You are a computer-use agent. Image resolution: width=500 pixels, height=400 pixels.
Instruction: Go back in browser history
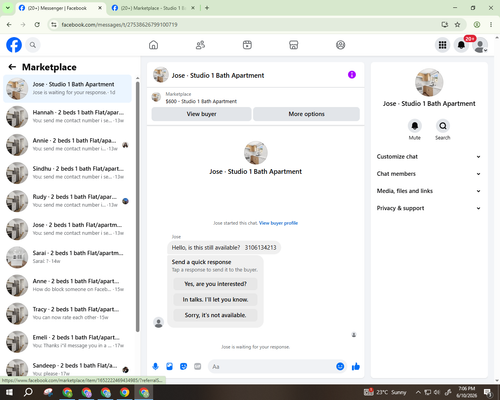(x=9, y=24)
